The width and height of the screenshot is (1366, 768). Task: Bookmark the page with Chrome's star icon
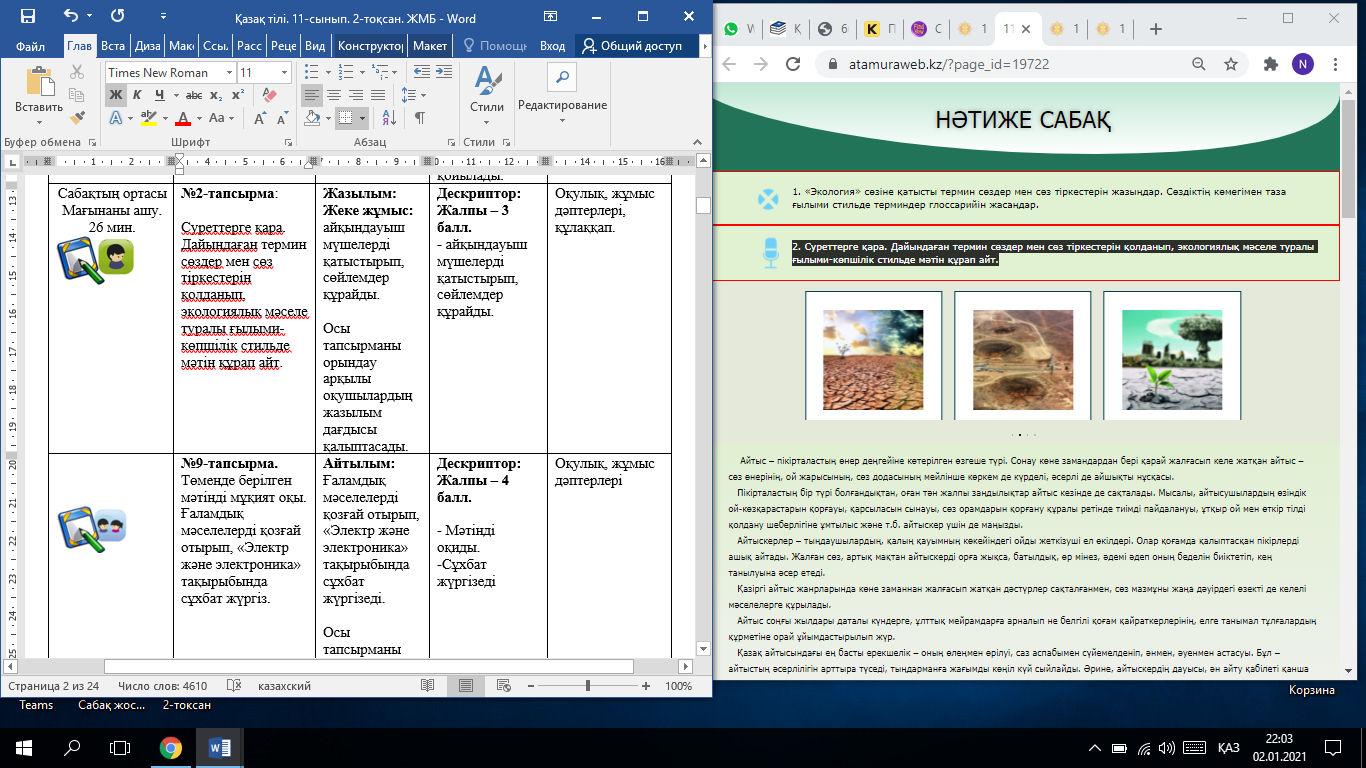tap(1231, 64)
